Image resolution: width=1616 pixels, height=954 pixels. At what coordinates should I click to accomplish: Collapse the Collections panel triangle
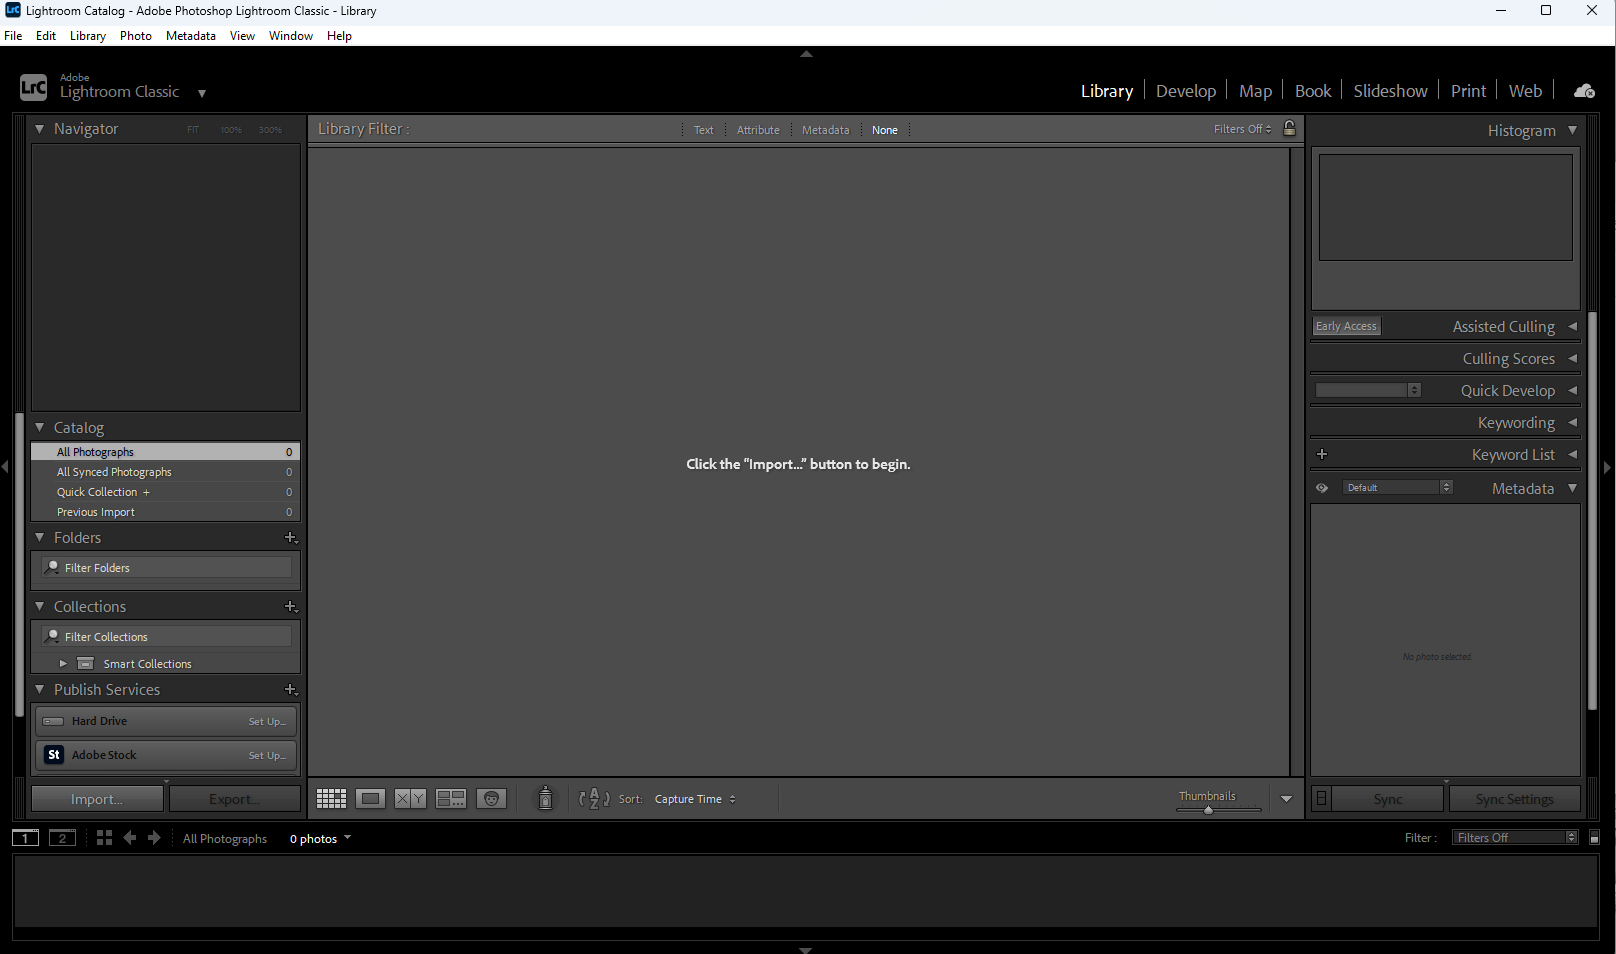[40, 606]
